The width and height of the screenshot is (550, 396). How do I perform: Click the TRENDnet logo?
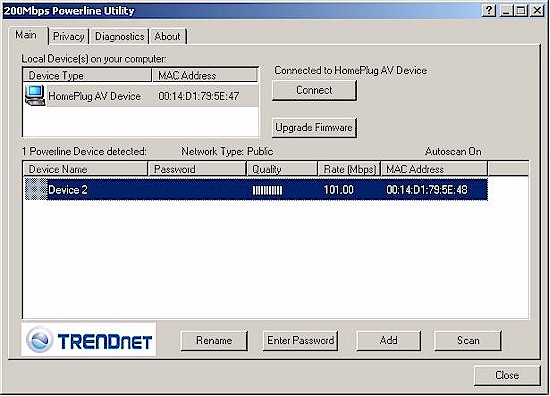coord(89,340)
